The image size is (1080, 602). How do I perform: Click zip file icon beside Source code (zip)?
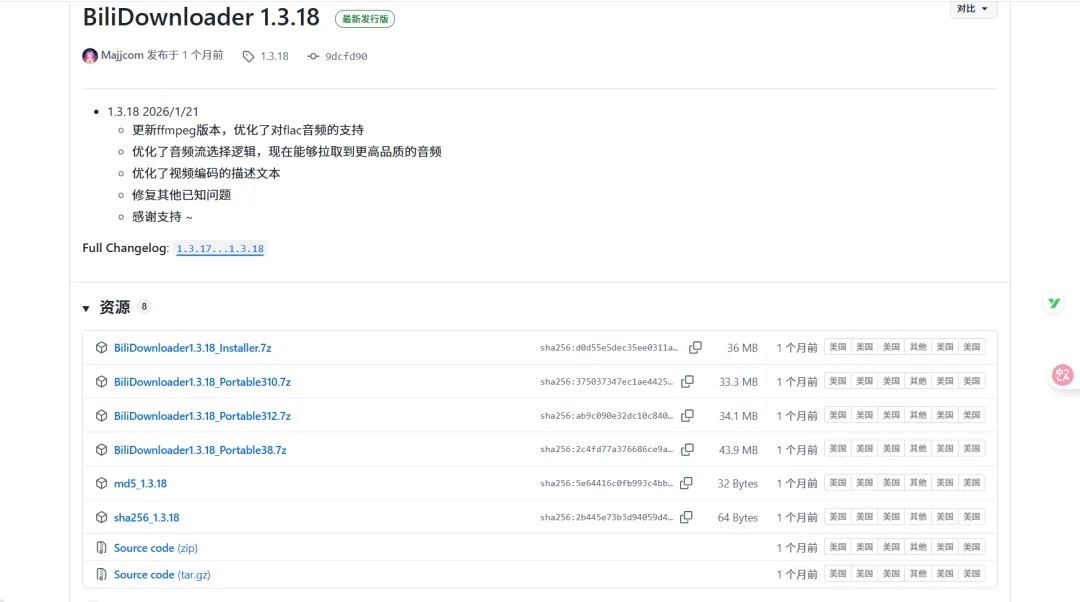coord(101,548)
